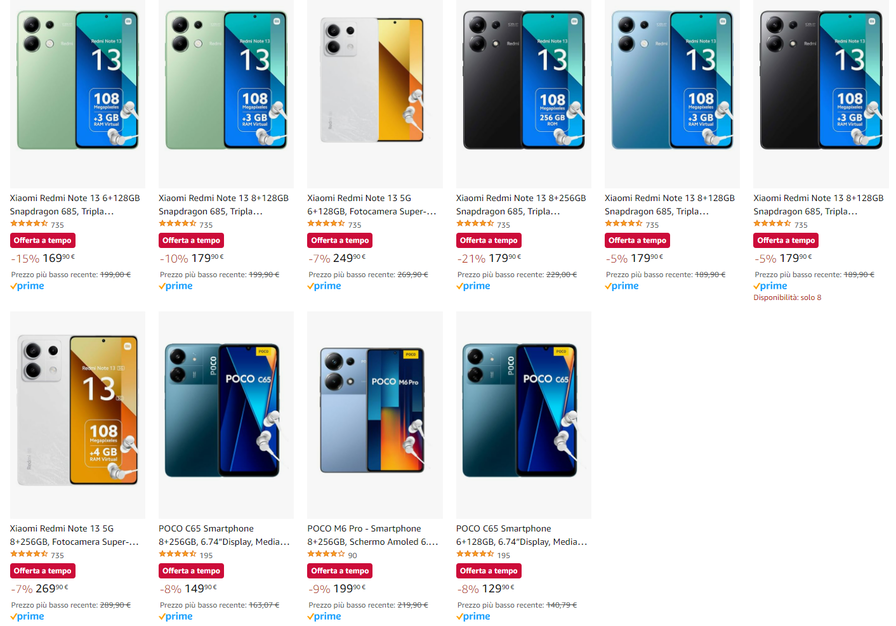Click the 90 reviews count for POCO M6 Pro
Image resolution: width=896 pixels, height=626 pixels.
pos(352,555)
